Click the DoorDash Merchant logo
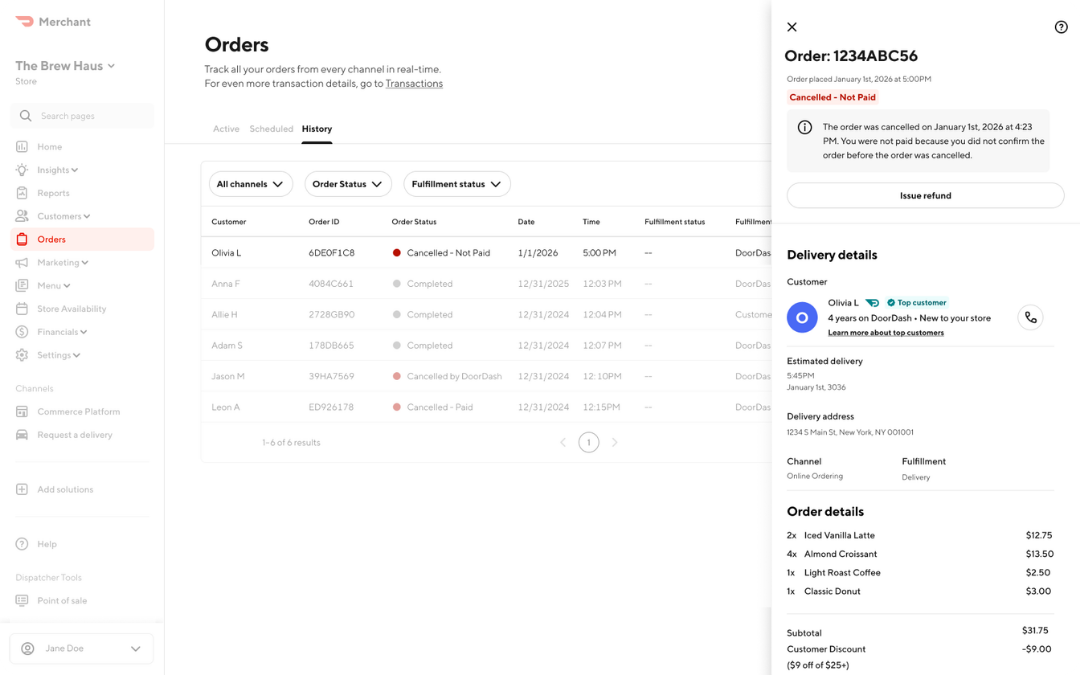The height and width of the screenshot is (675, 1080). click(51, 21)
